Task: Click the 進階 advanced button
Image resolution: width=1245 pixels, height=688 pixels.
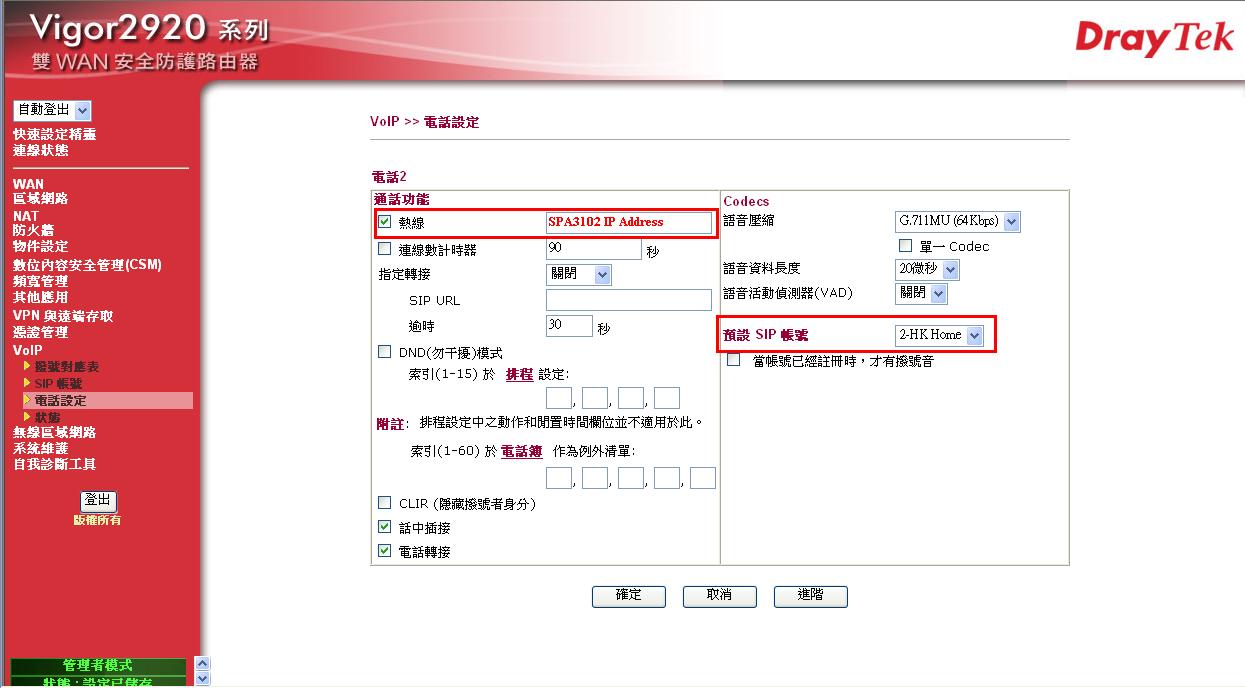Action: tap(811, 596)
